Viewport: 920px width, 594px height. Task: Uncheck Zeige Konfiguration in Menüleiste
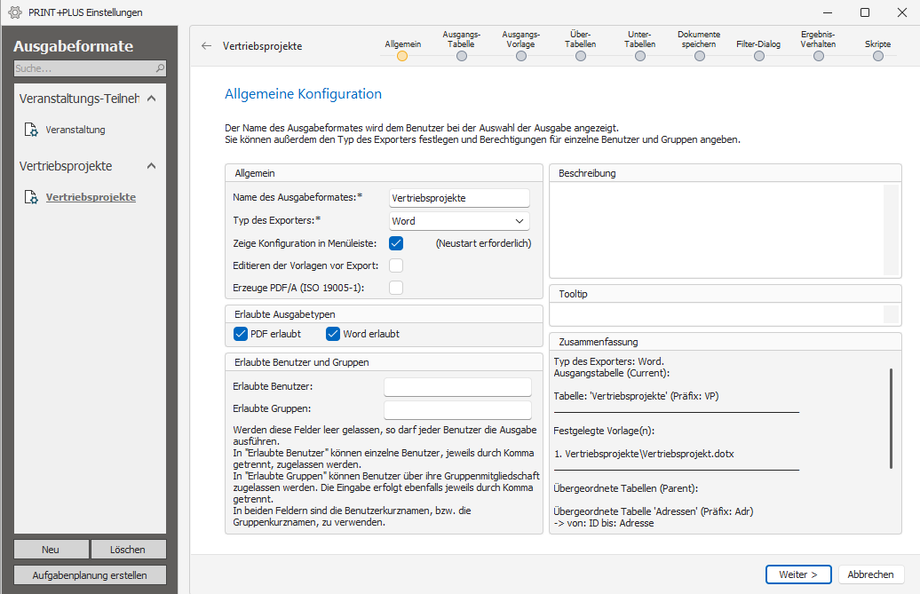[396, 243]
